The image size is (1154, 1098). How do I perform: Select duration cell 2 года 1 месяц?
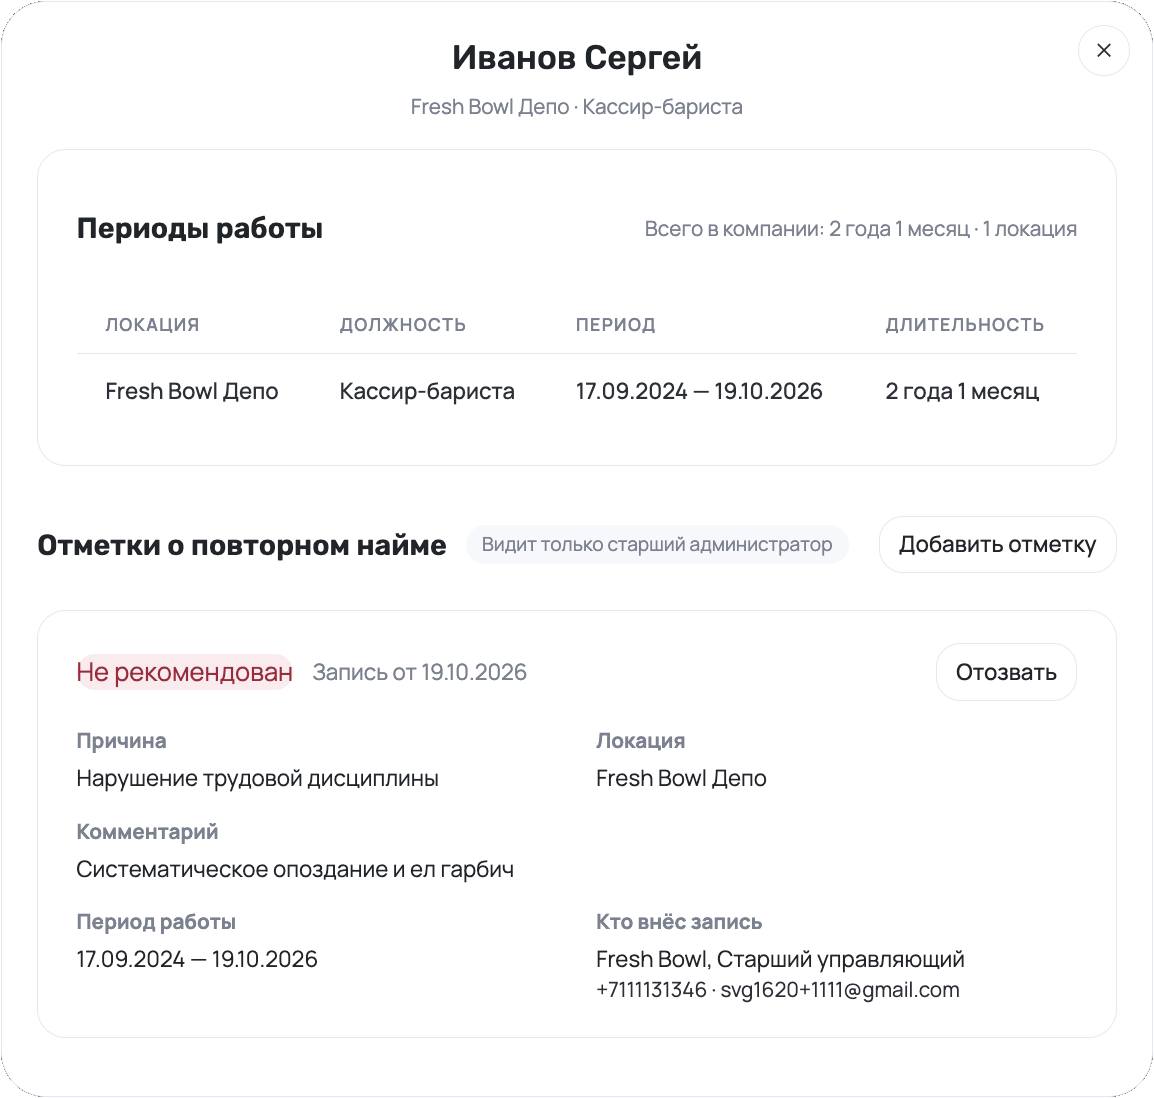point(962,391)
